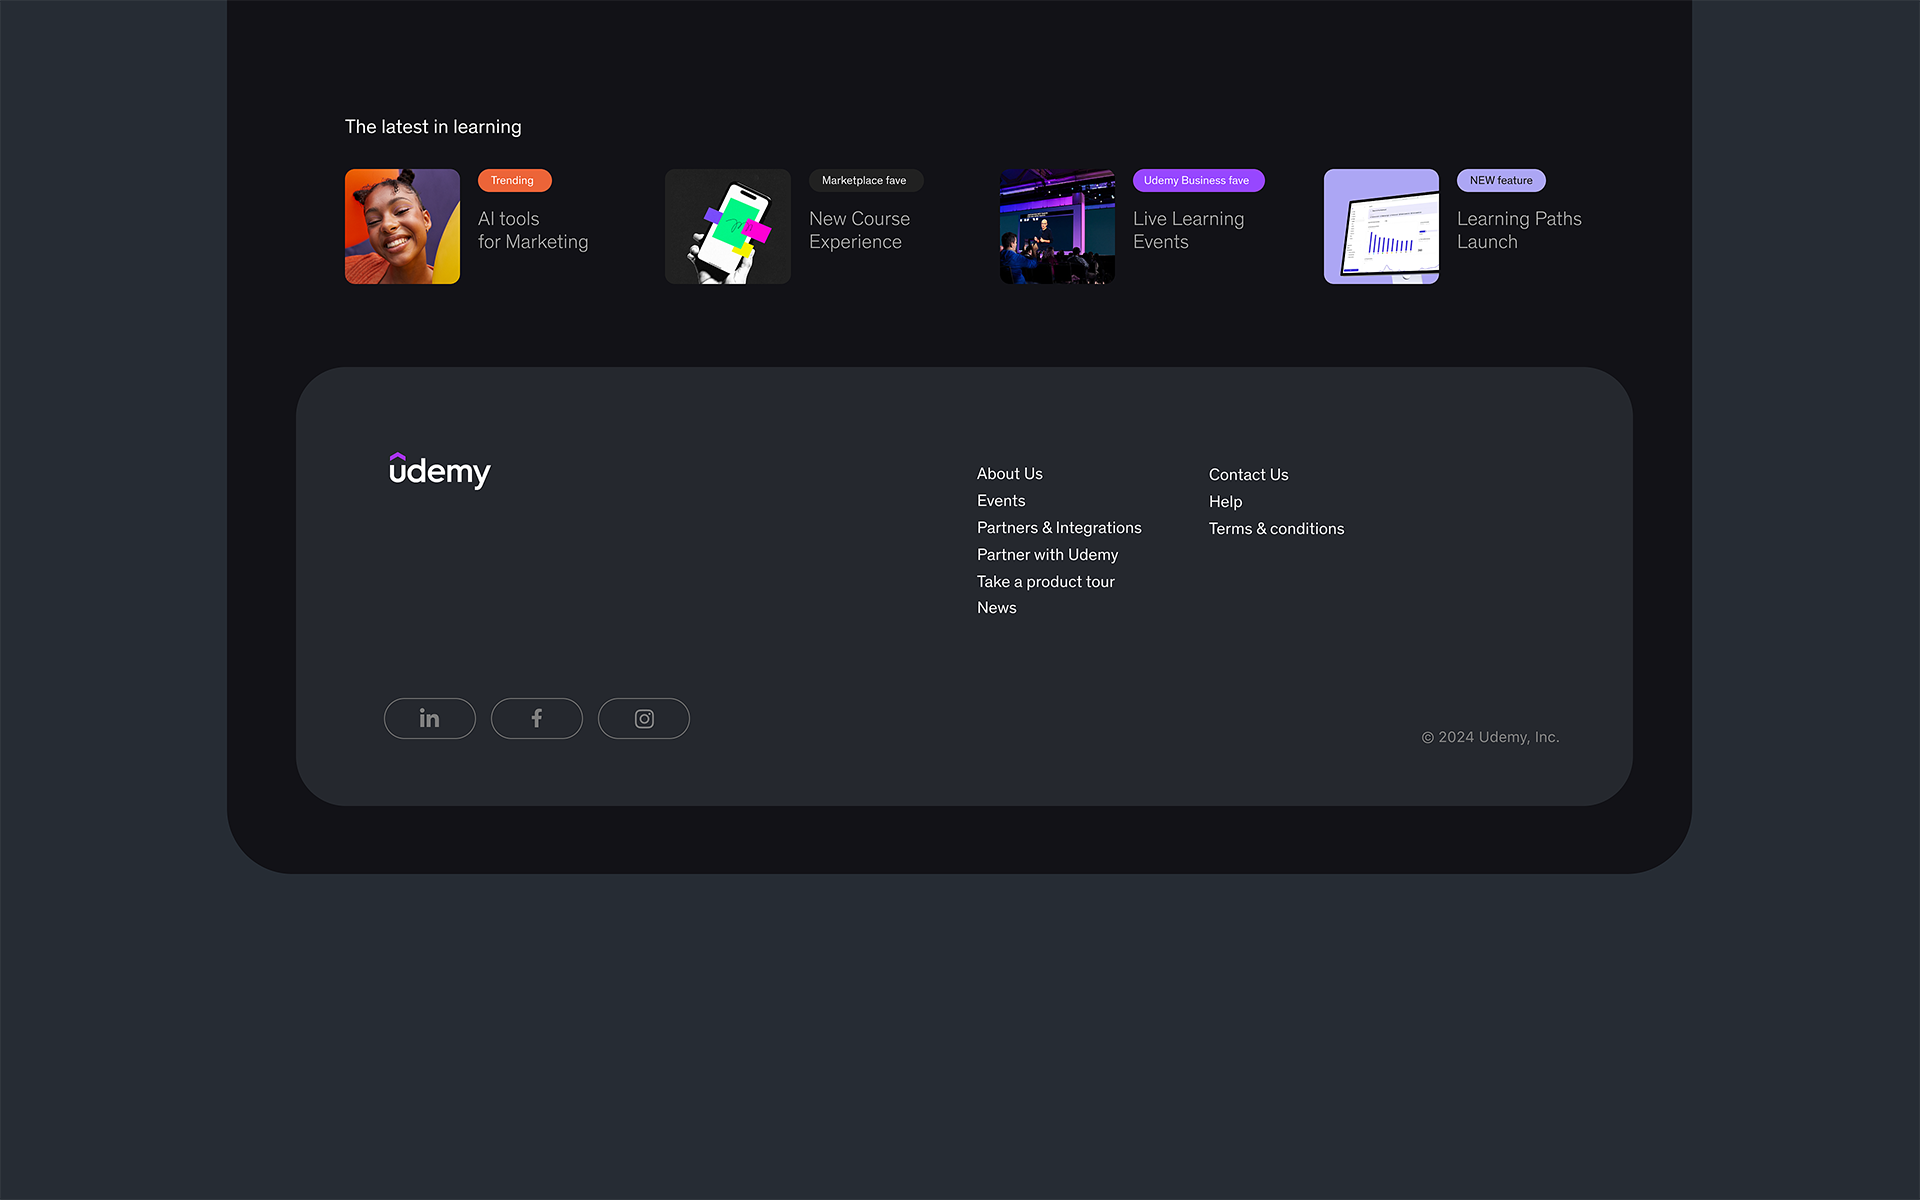Click the Help footer link
Viewport: 1920px width, 1200px height.
pos(1225,502)
